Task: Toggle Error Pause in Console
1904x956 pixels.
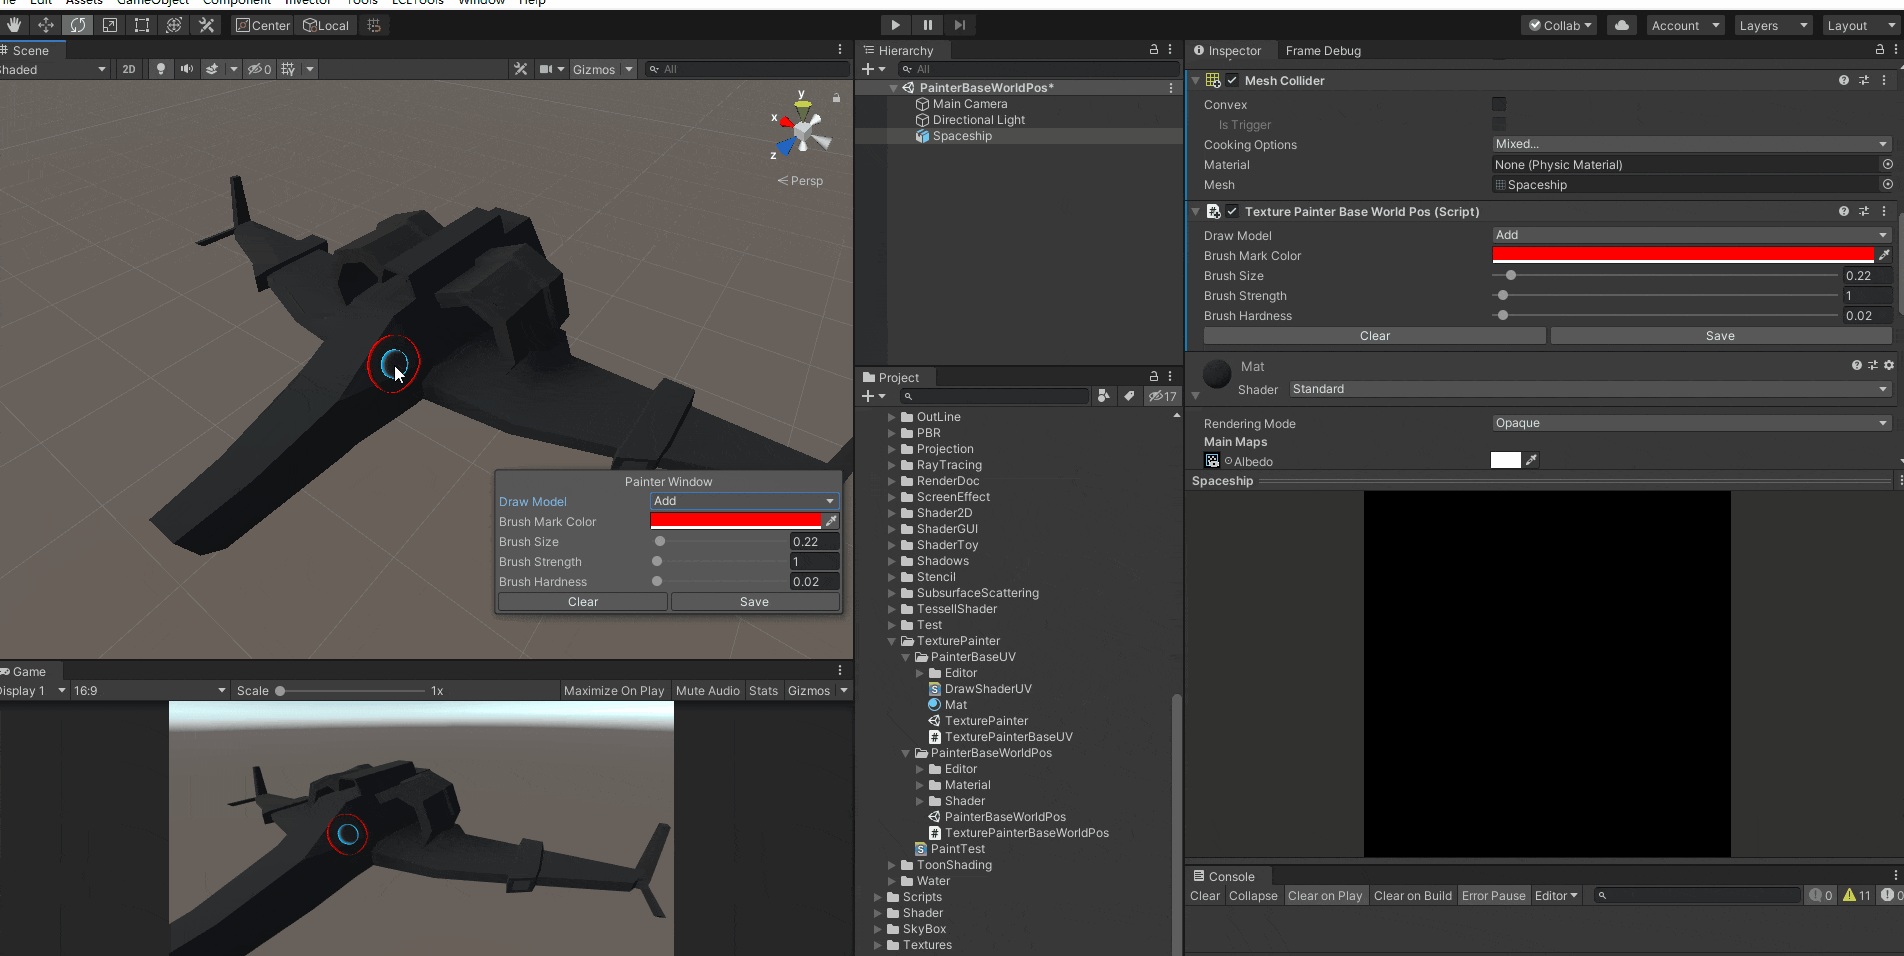Action: coord(1494,895)
